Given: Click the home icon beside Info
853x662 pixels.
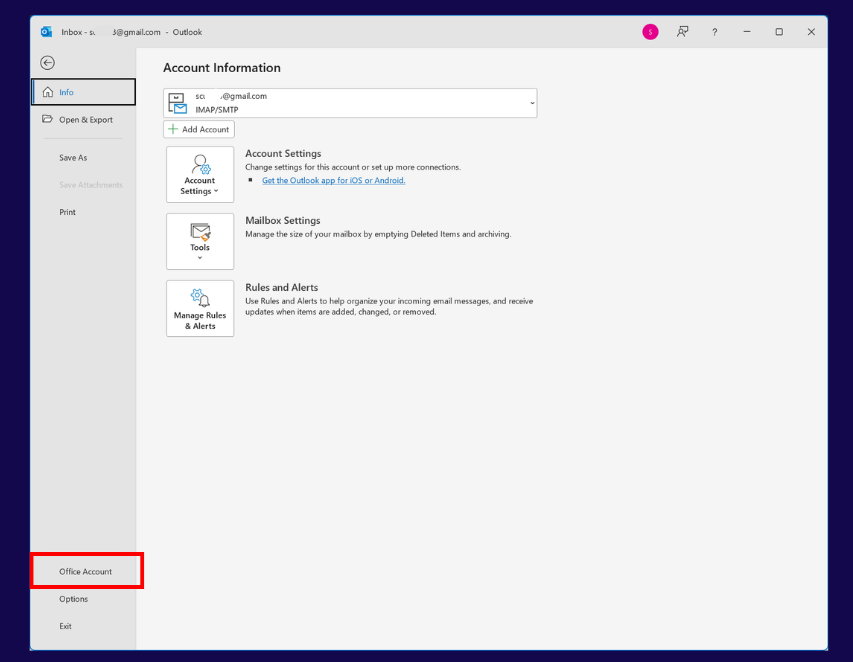Looking at the screenshot, I should tap(48, 92).
